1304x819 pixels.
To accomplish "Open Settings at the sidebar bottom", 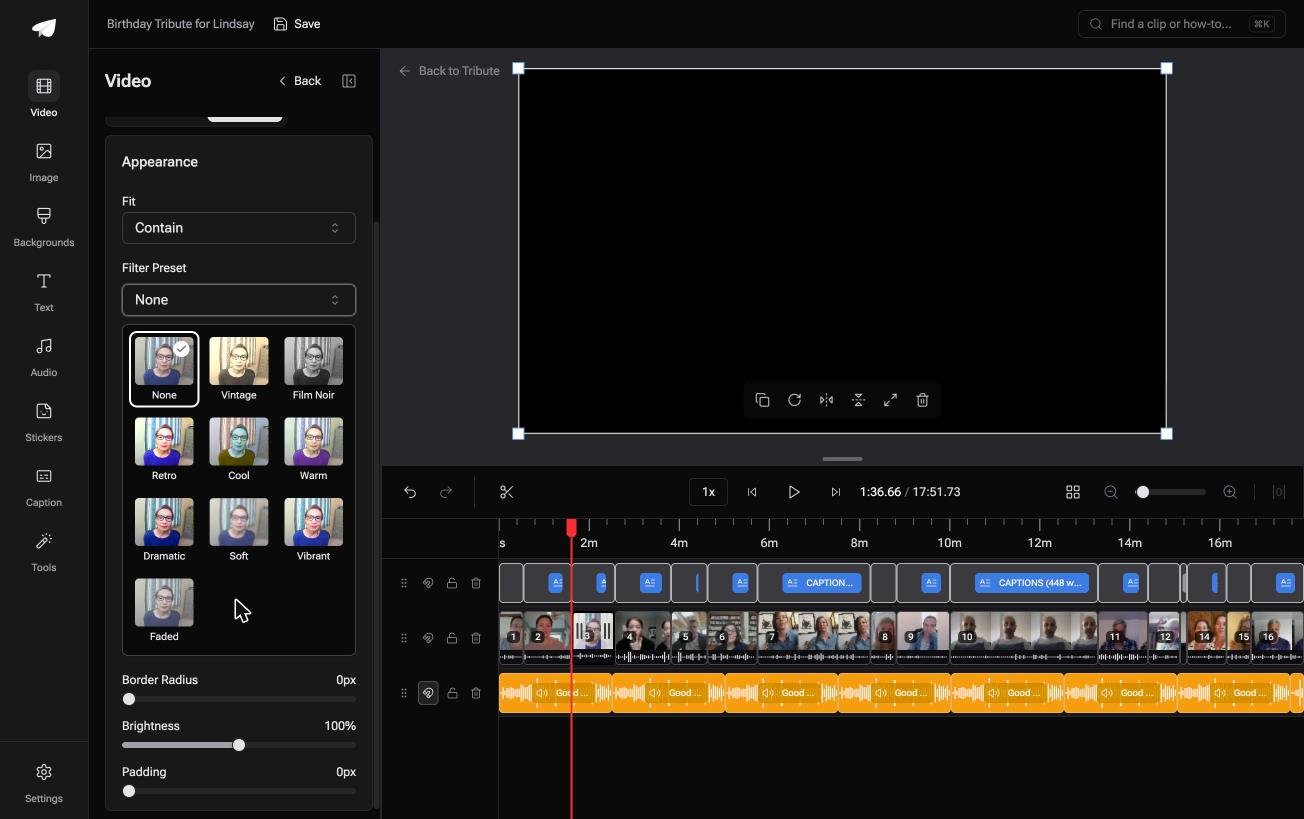I will 44,782.
